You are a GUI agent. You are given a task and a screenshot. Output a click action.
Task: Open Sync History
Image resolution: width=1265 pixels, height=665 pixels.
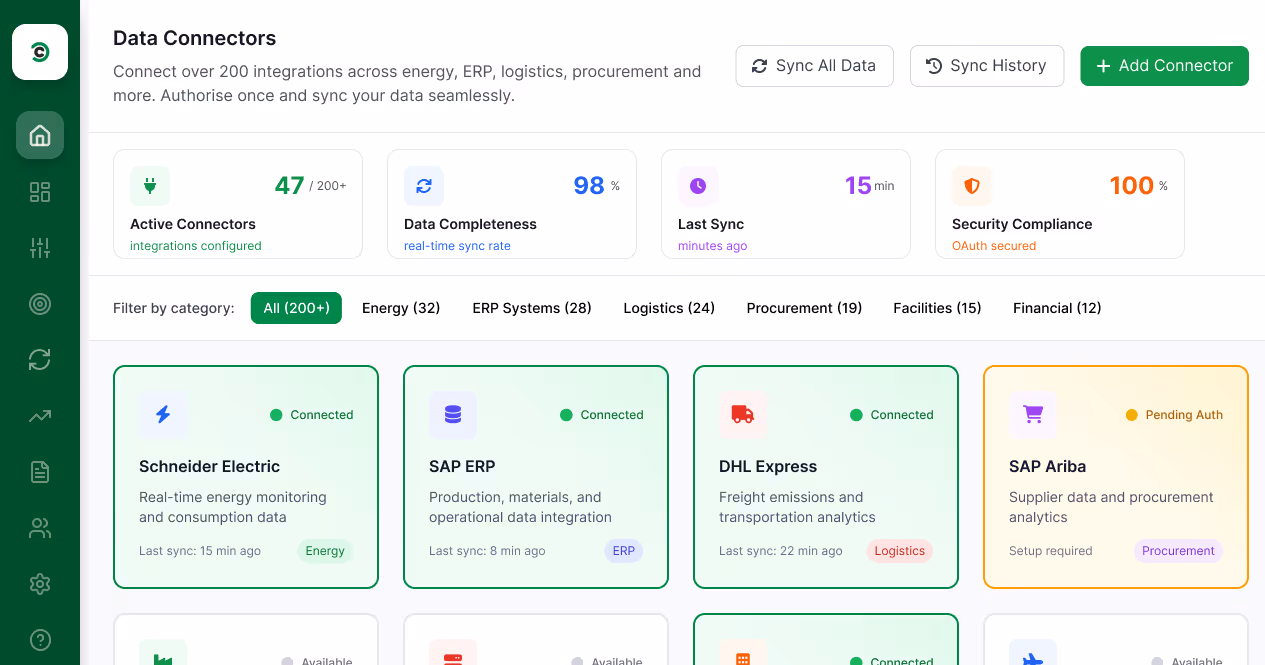(987, 66)
